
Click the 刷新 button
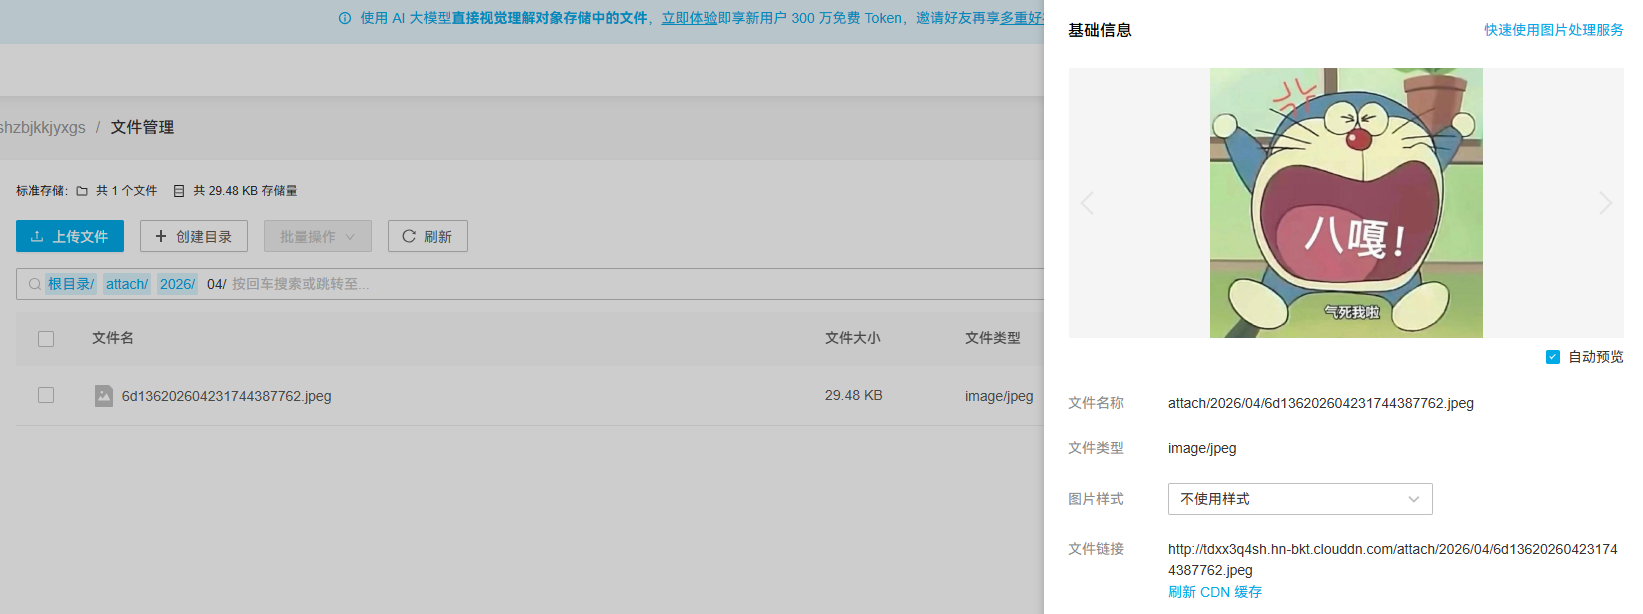coord(428,236)
